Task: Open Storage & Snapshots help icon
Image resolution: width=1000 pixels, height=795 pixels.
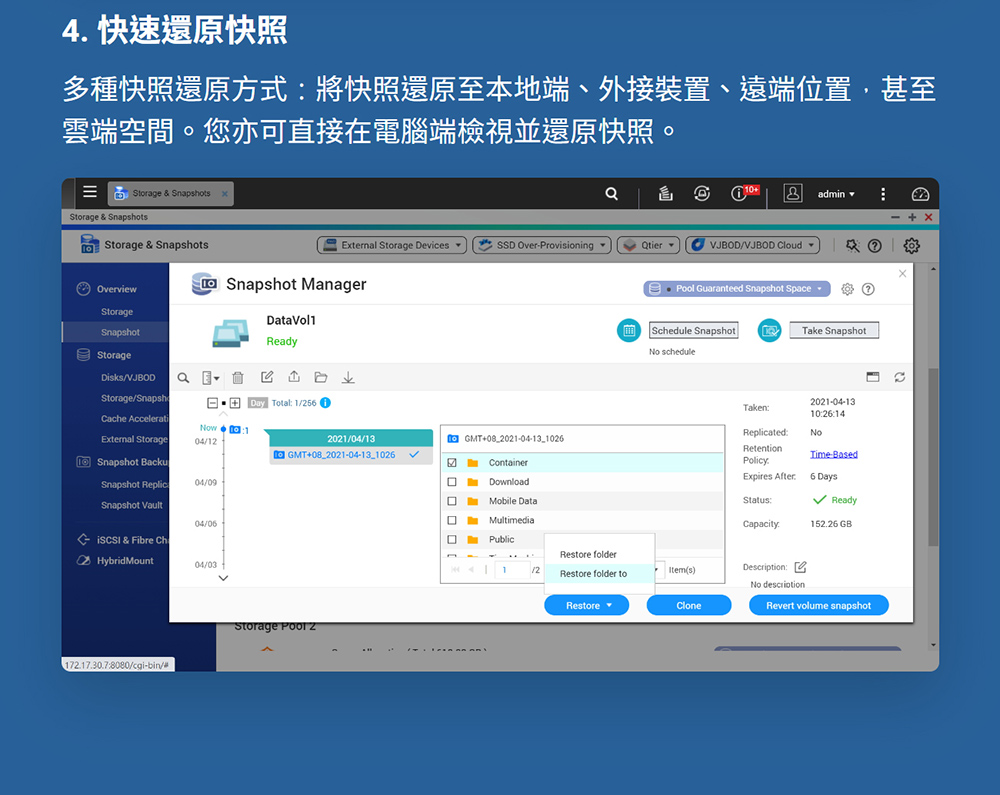Action: pos(874,245)
